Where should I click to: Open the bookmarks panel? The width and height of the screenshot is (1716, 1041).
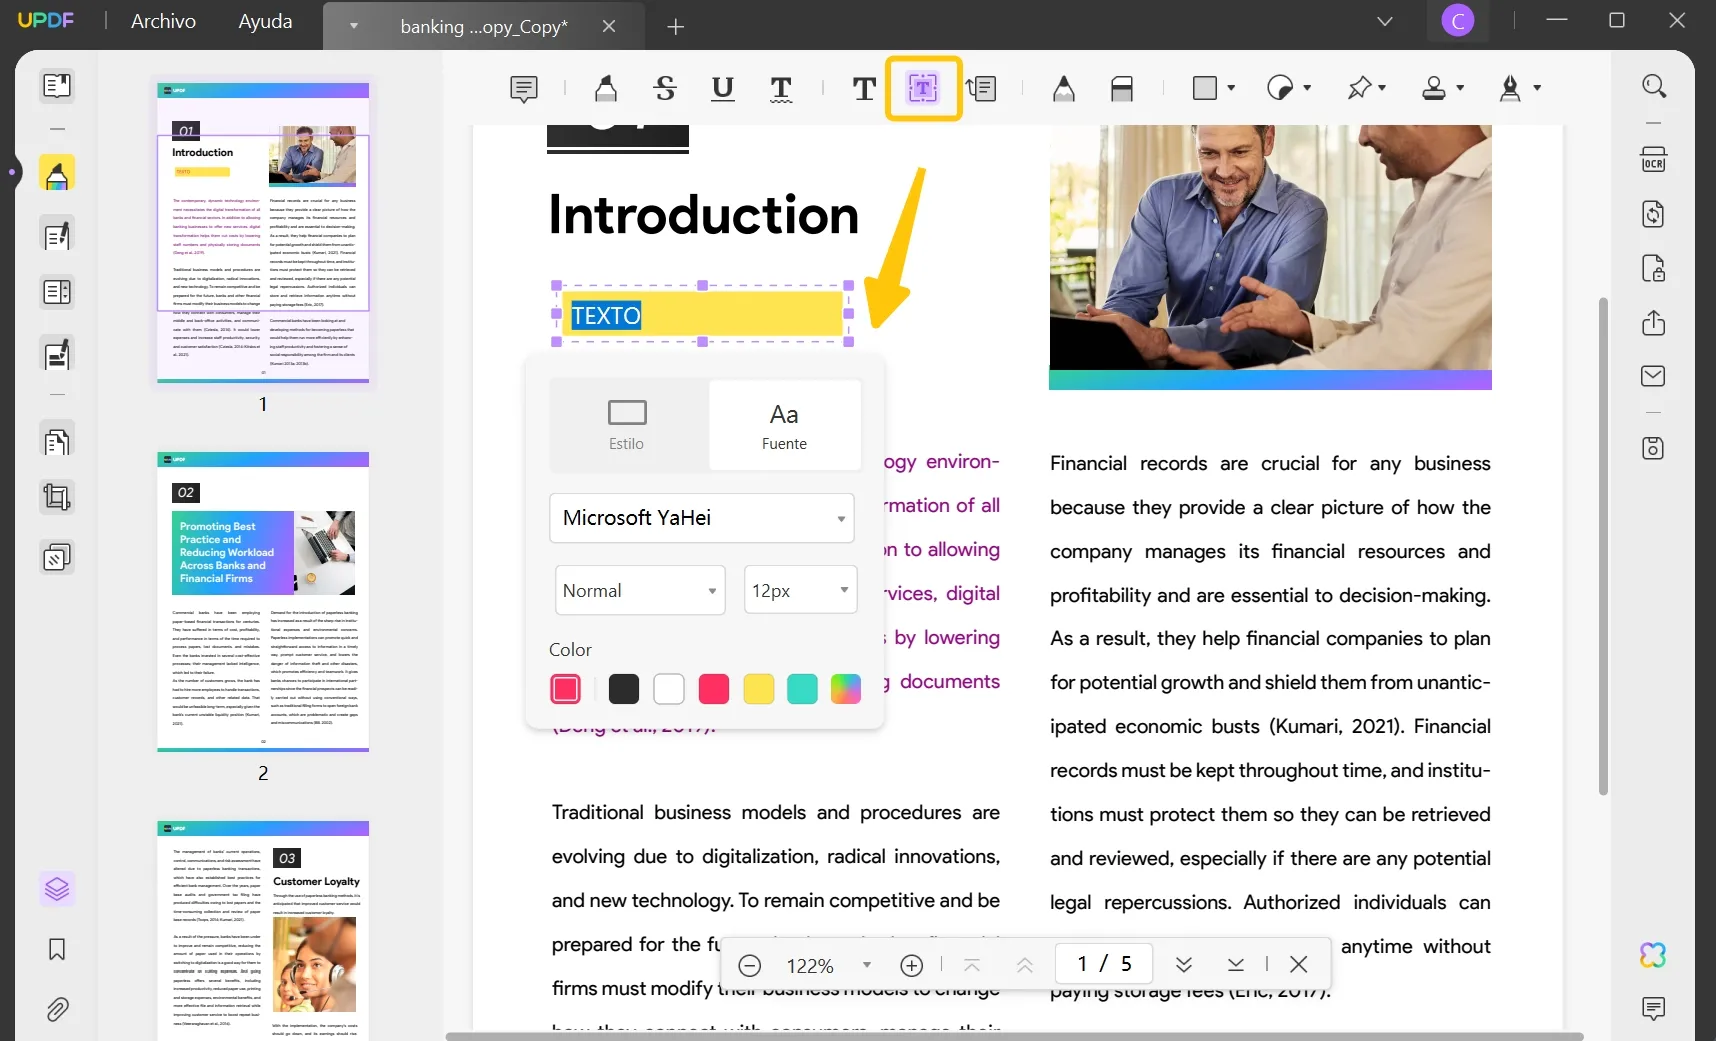[x=57, y=949]
